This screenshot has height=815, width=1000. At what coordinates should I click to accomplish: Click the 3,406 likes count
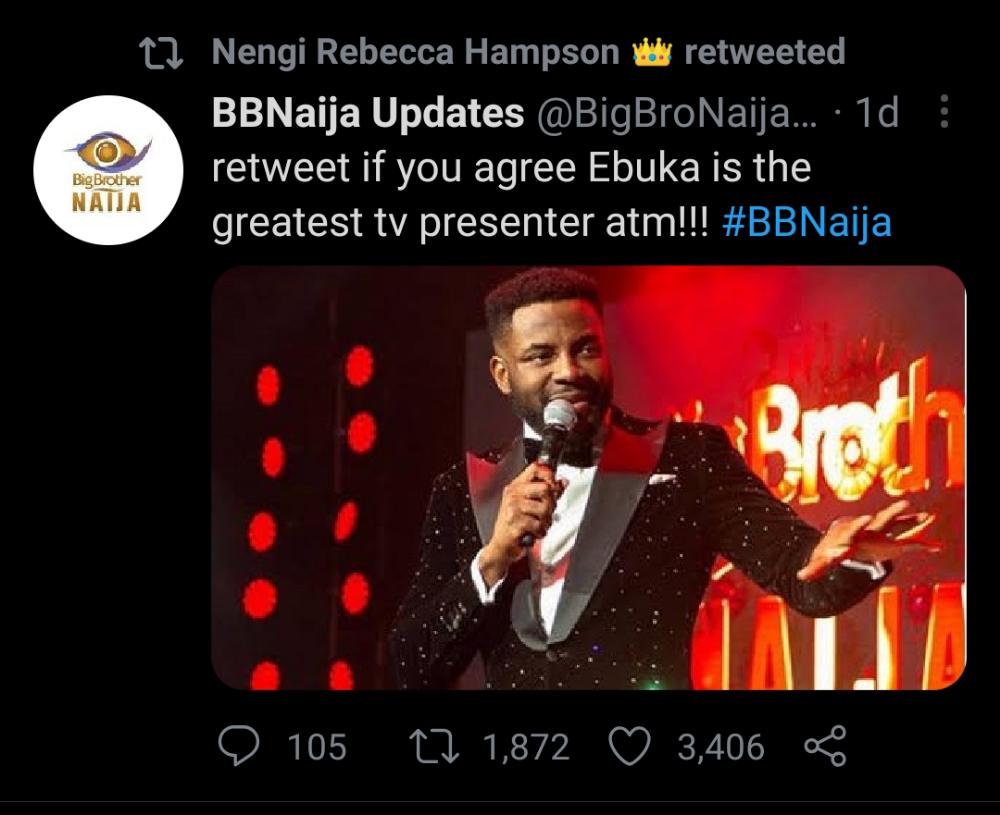point(720,747)
